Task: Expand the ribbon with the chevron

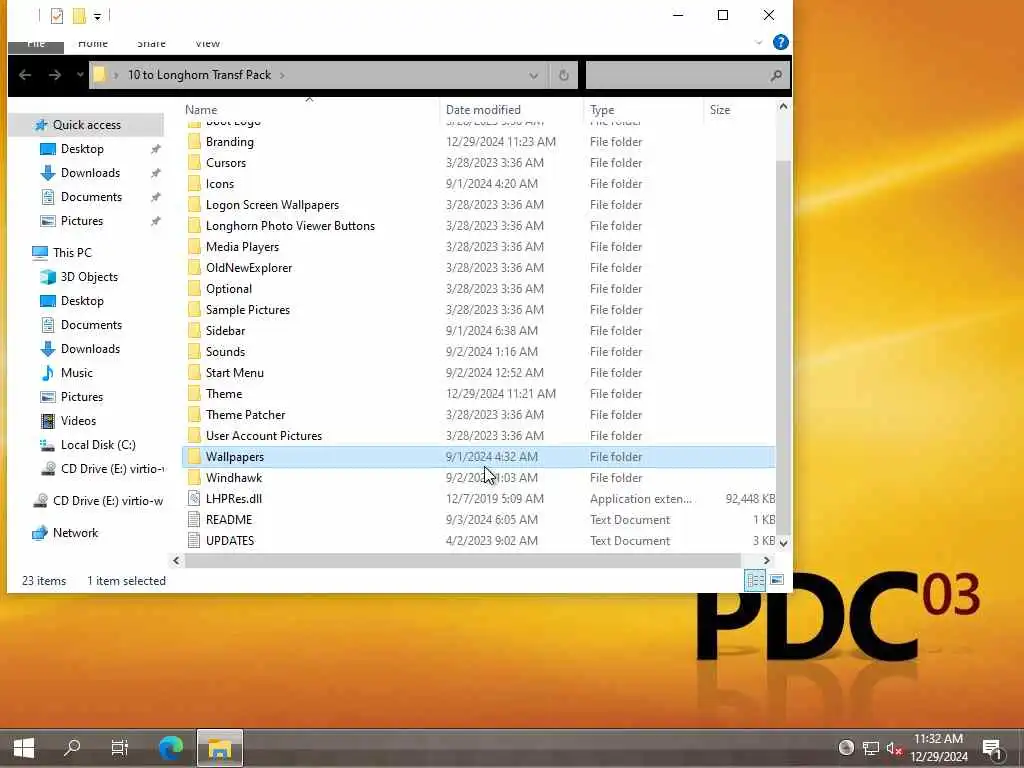Action: (759, 42)
